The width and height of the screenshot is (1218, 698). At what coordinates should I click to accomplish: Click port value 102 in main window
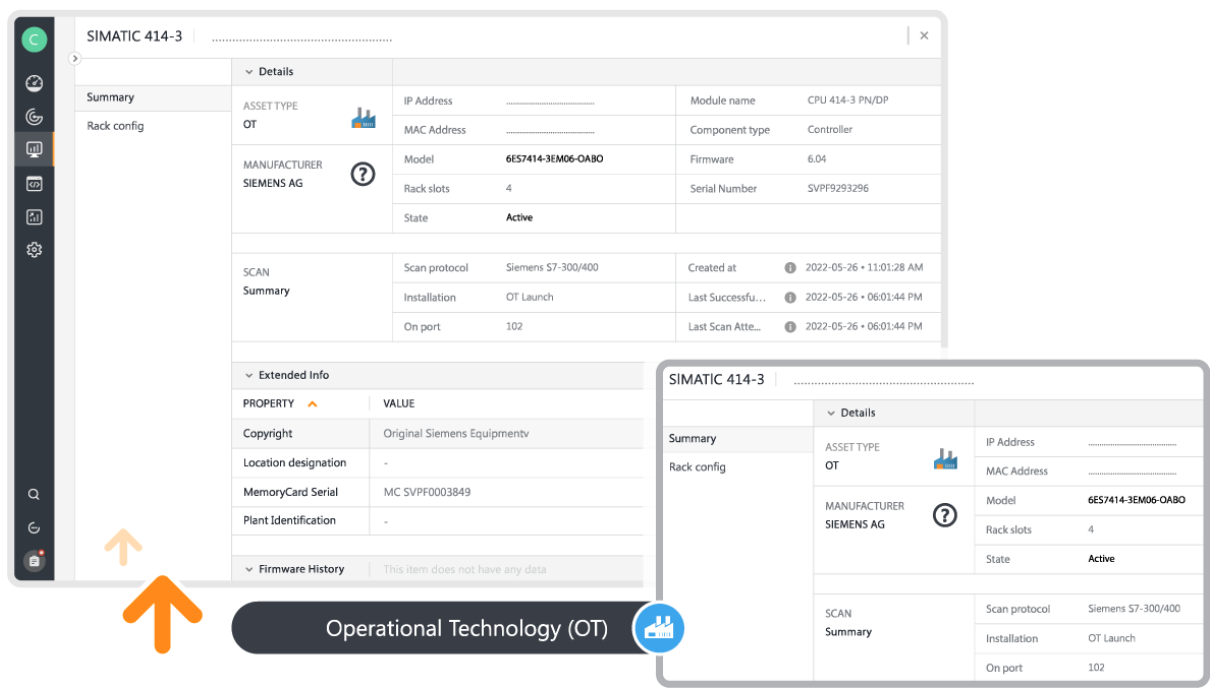pos(514,327)
